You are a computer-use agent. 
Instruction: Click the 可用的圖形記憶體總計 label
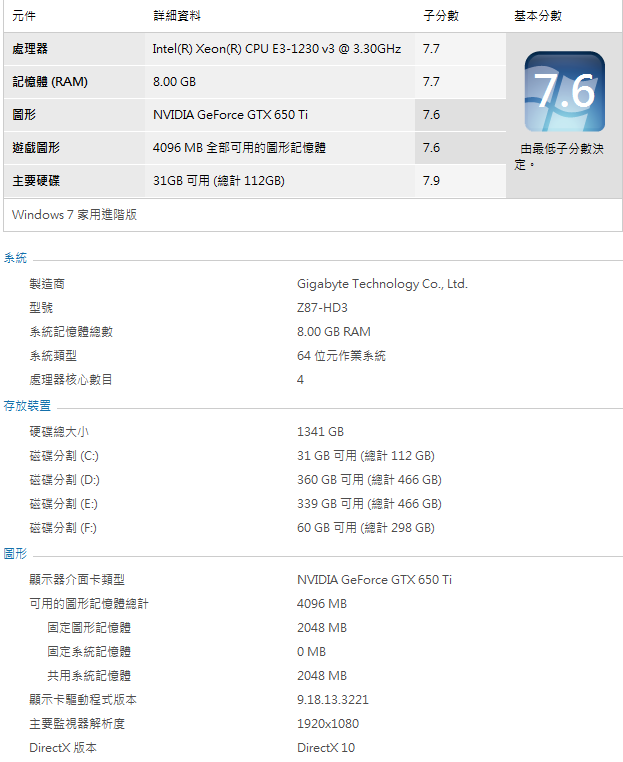coord(89,604)
